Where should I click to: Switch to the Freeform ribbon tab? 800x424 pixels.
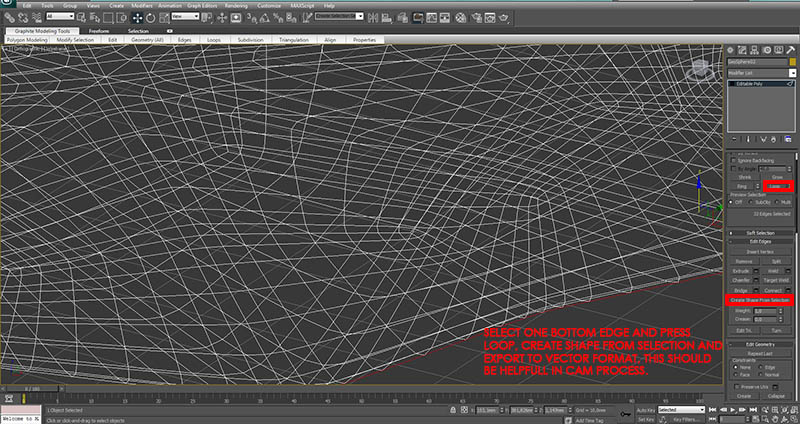pyautogui.click(x=99, y=31)
